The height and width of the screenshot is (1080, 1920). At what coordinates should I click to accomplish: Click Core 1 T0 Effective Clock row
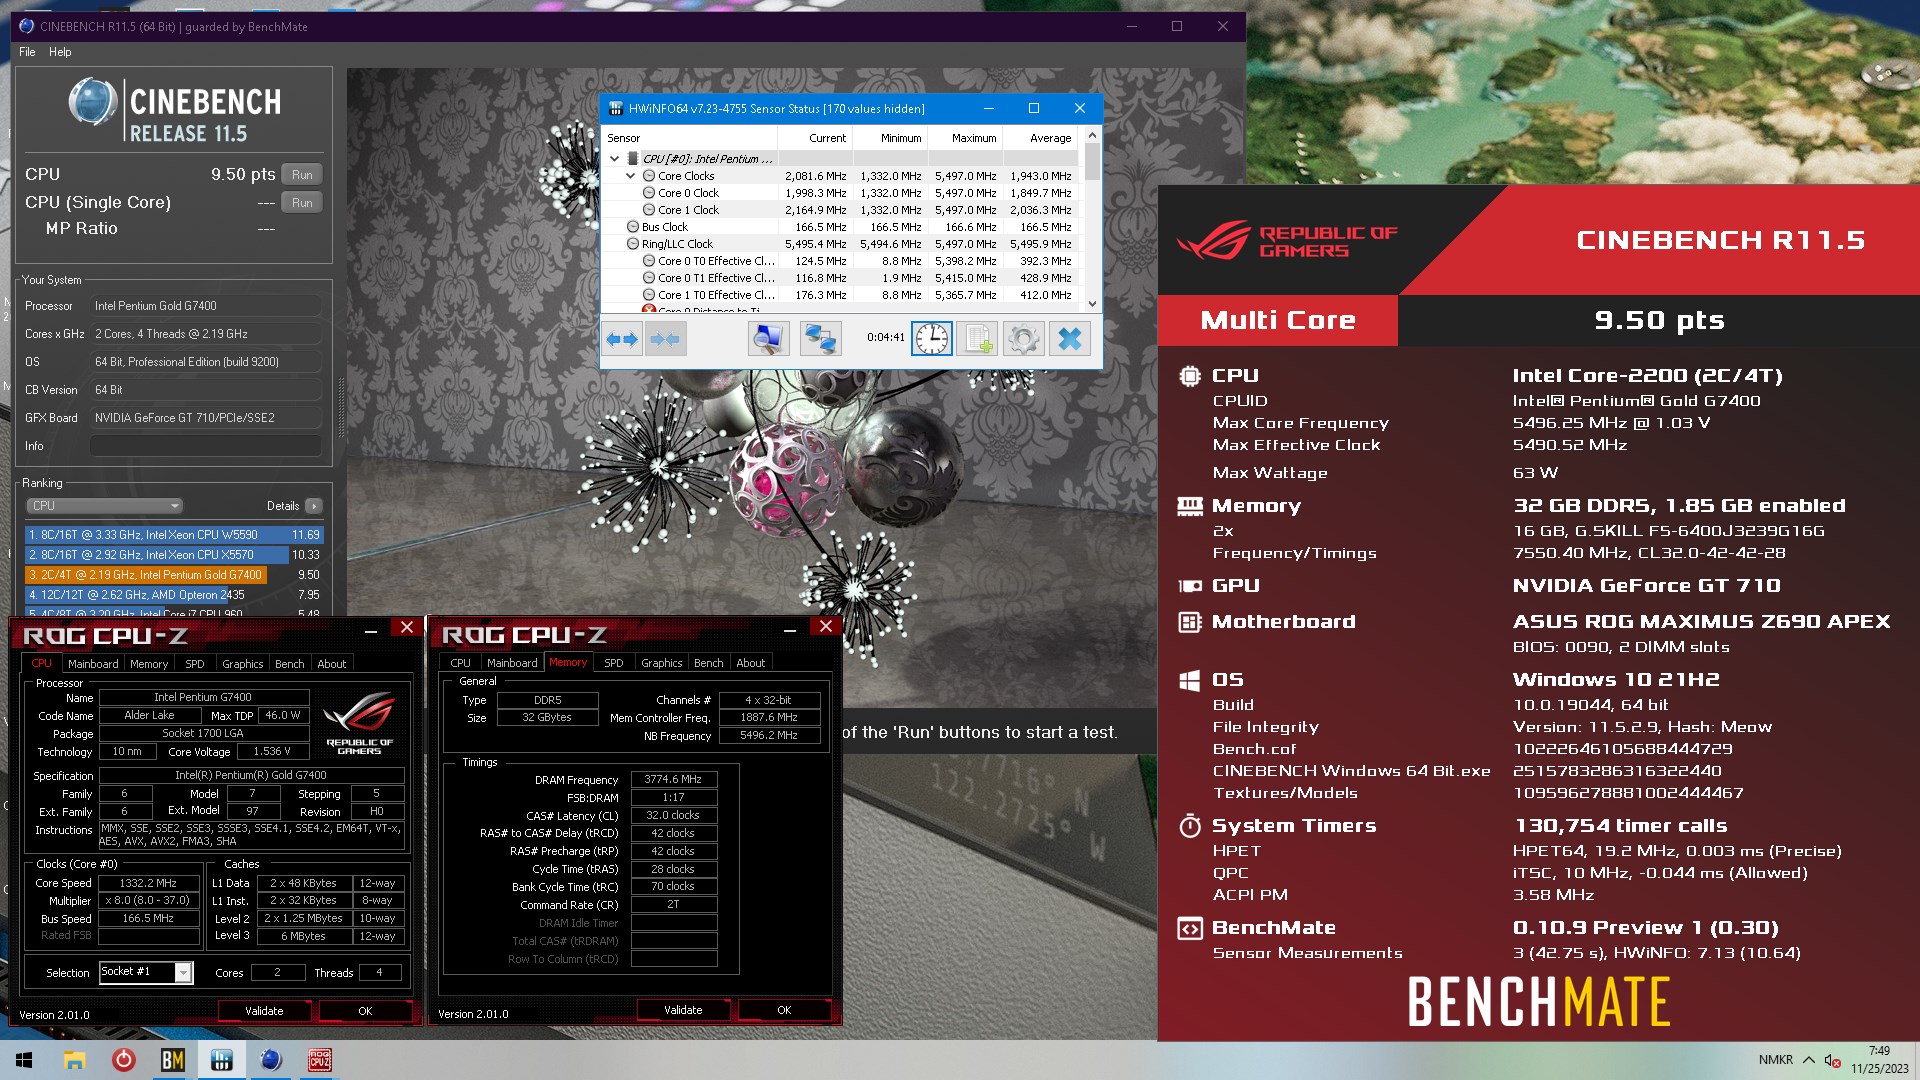point(840,295)
